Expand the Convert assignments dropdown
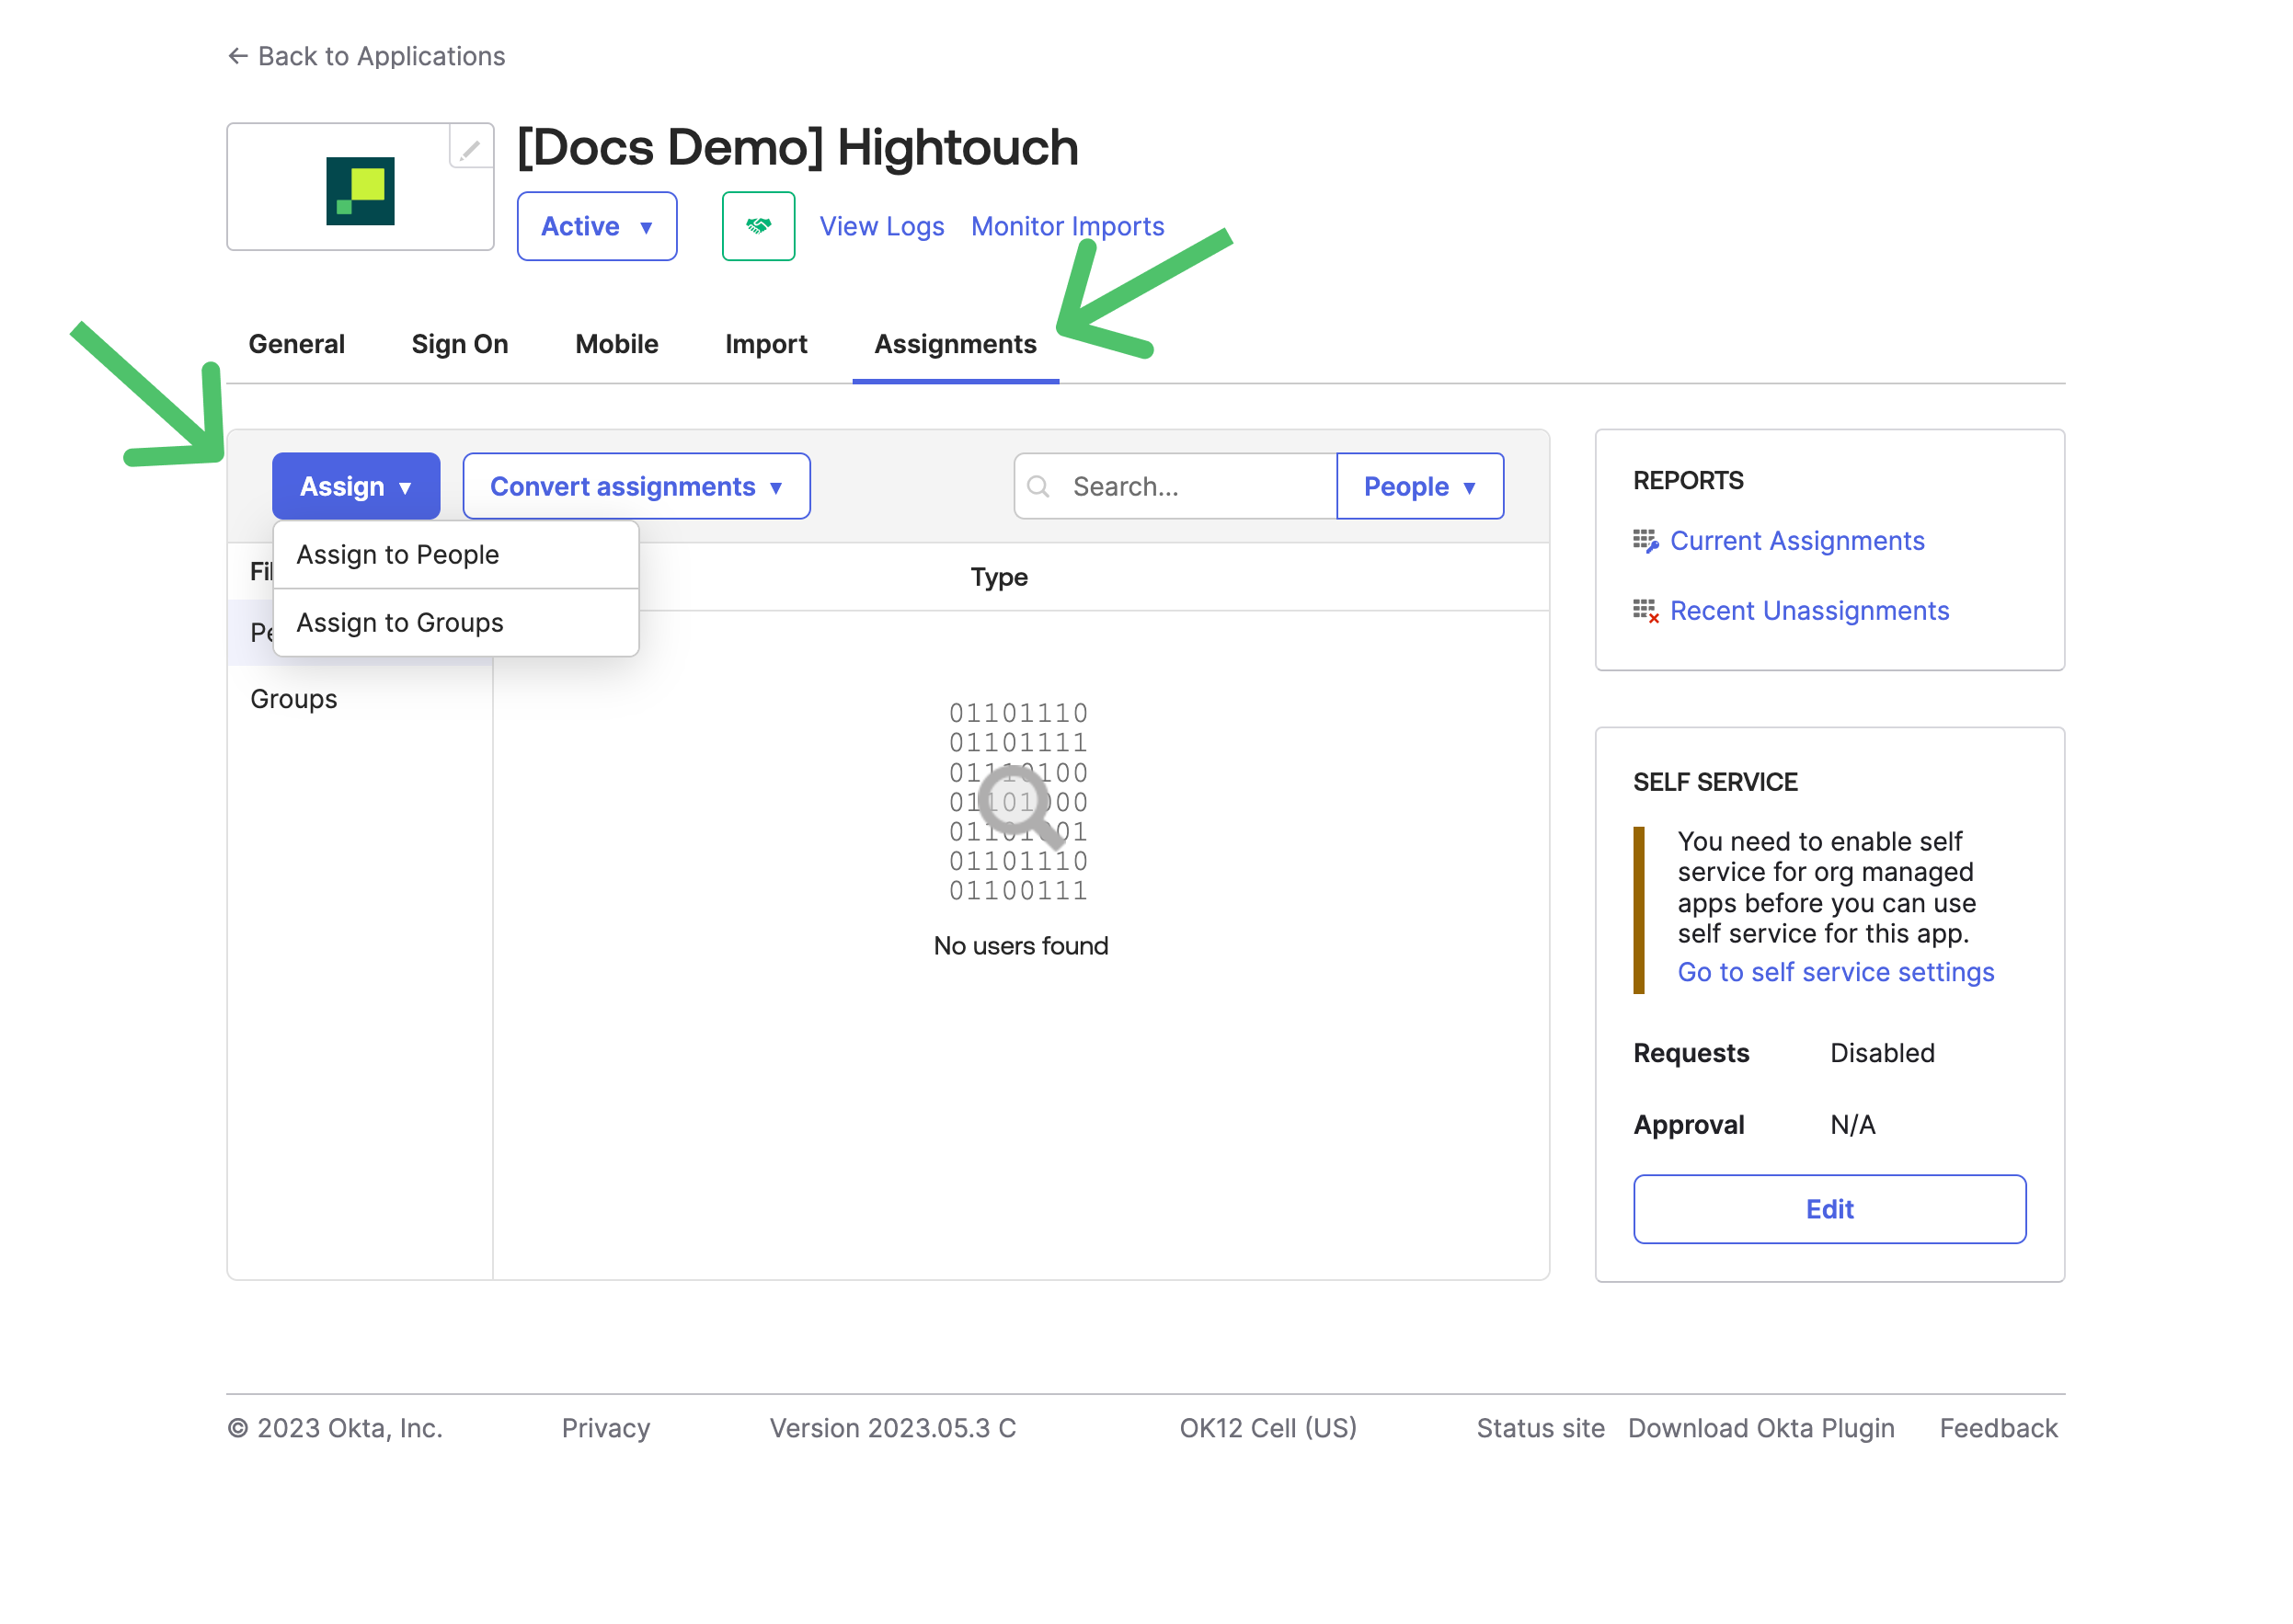 [636, 486]
